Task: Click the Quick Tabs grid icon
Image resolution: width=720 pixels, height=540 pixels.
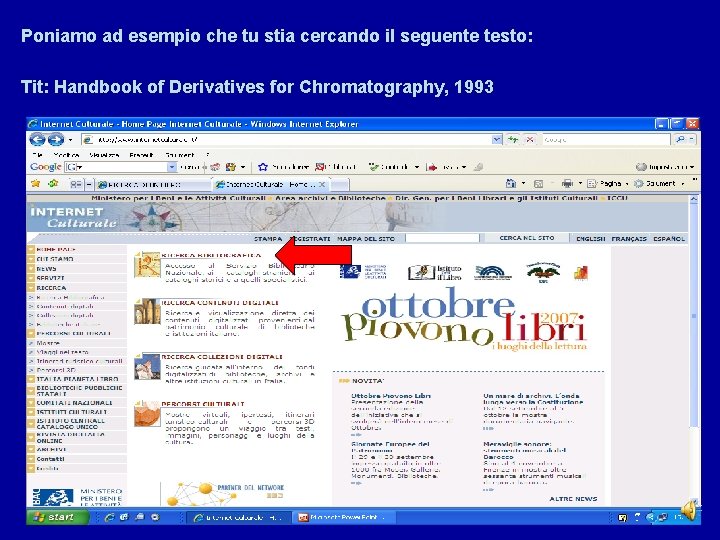Action: (75, 184)
